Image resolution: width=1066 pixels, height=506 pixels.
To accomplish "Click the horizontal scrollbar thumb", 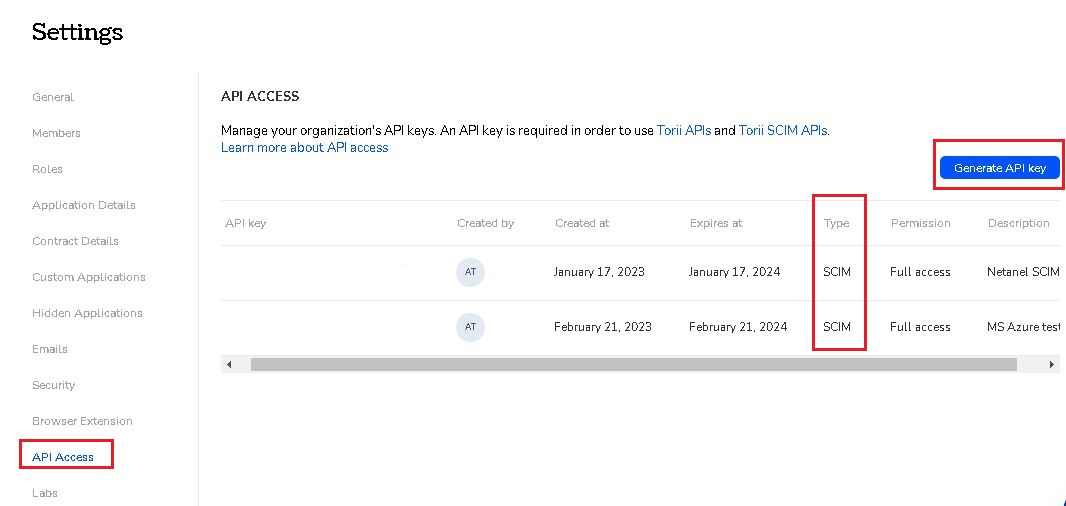I will pos(633,365).
